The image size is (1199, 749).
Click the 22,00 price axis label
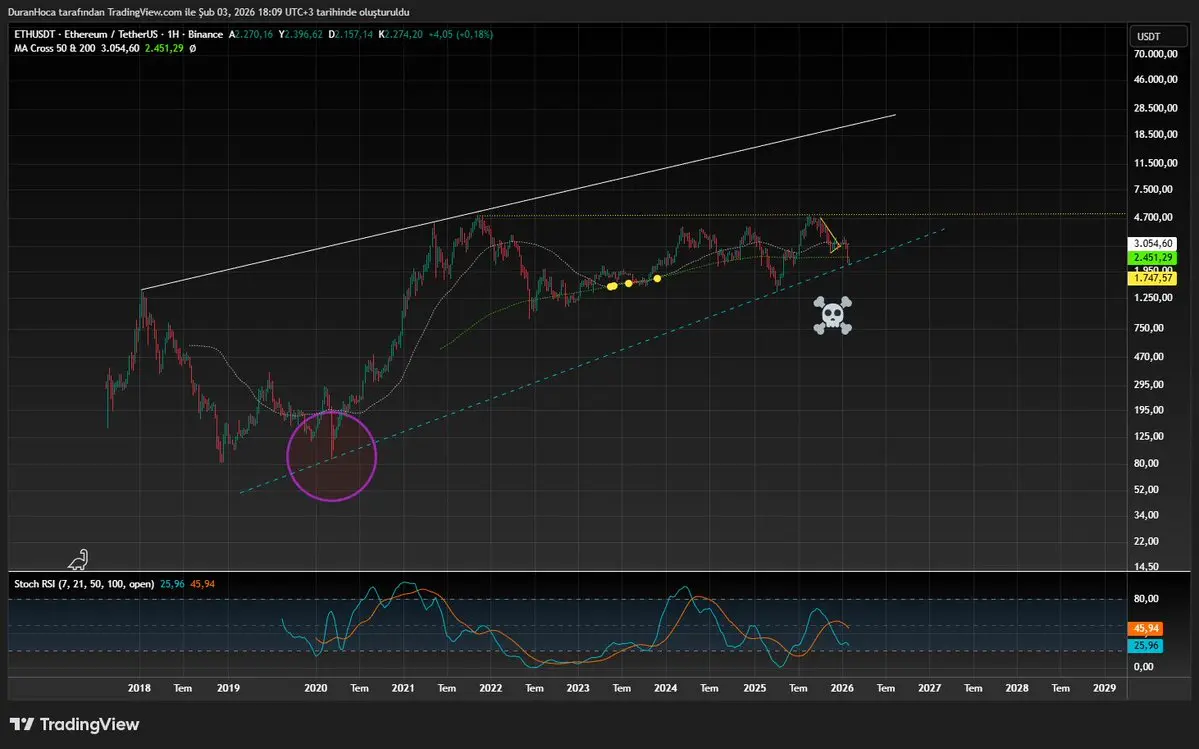1146,541
